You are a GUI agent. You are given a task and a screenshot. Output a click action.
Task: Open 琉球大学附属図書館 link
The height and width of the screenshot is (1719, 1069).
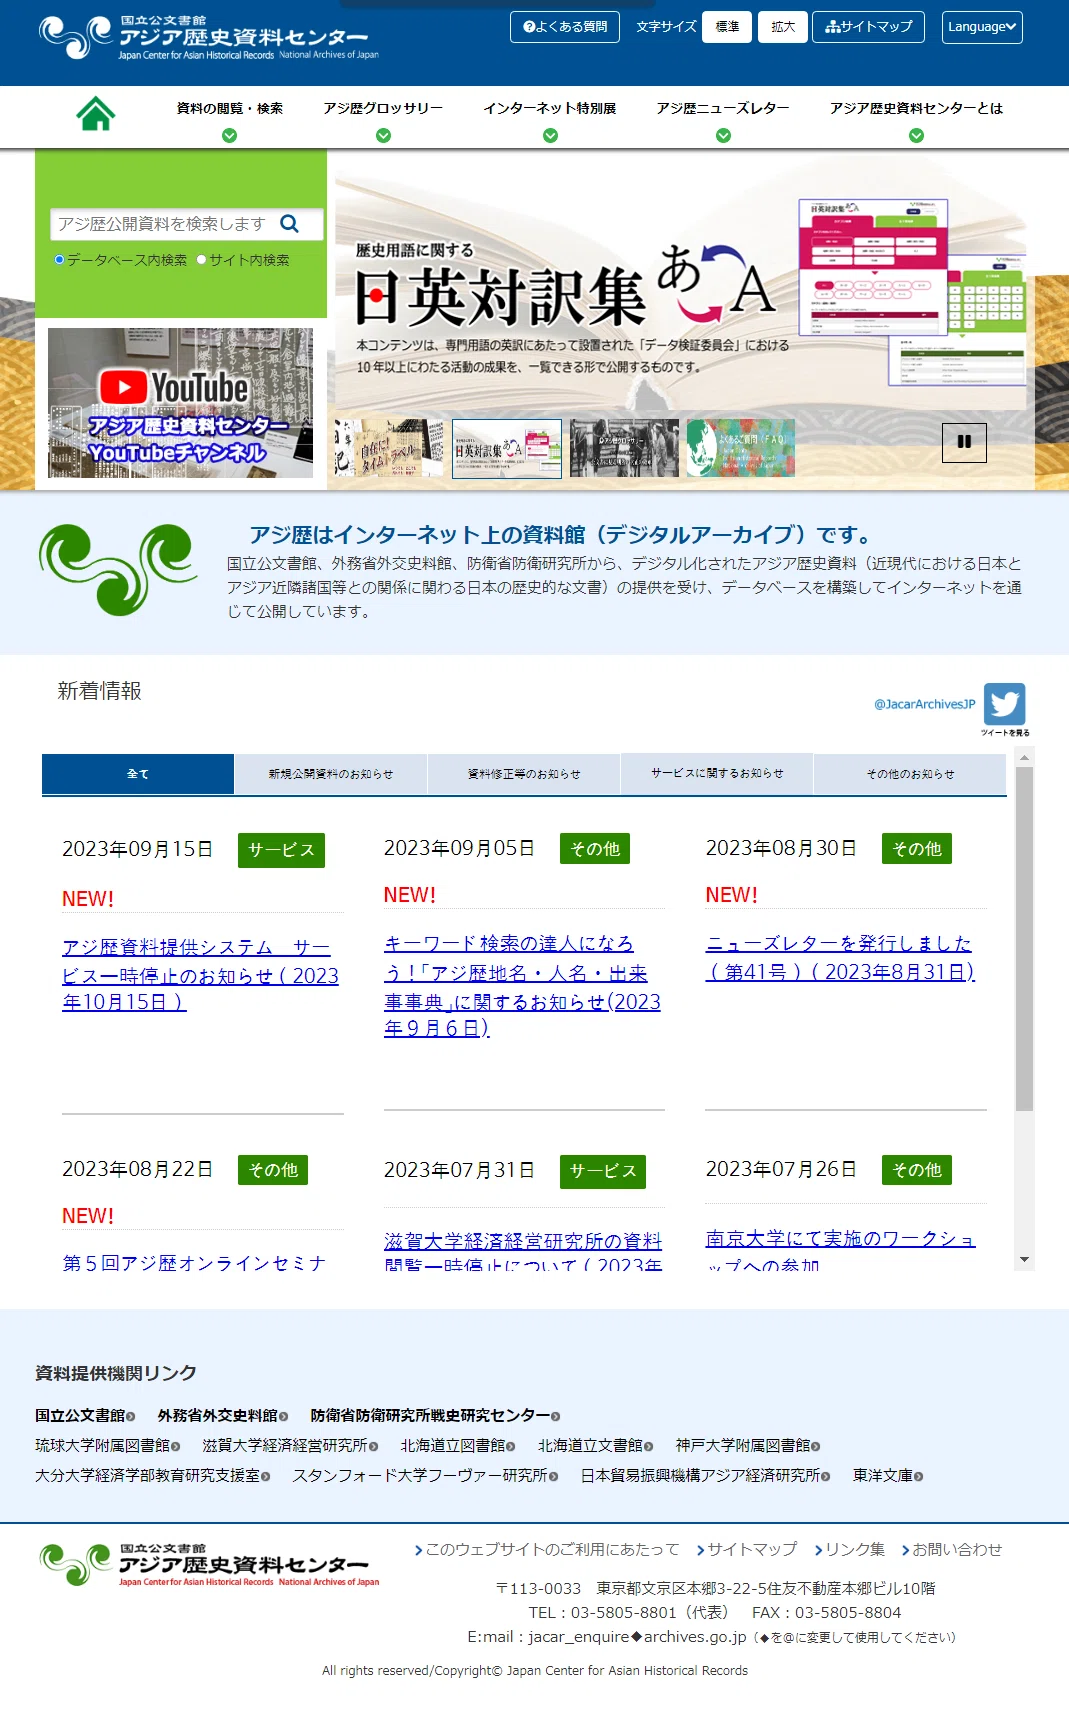pyautogui.click(x=103, y=1446)
